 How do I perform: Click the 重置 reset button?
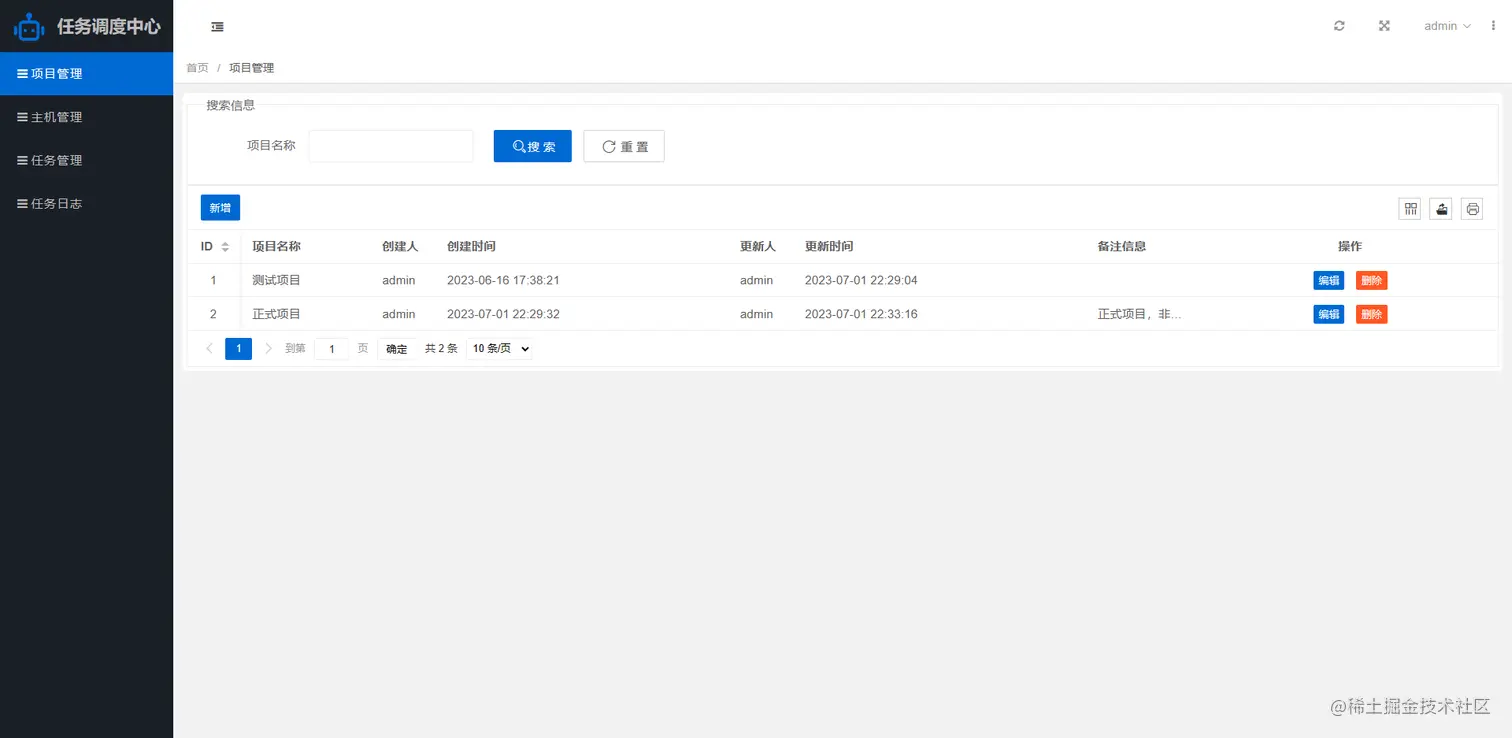[x=624, y=146]
